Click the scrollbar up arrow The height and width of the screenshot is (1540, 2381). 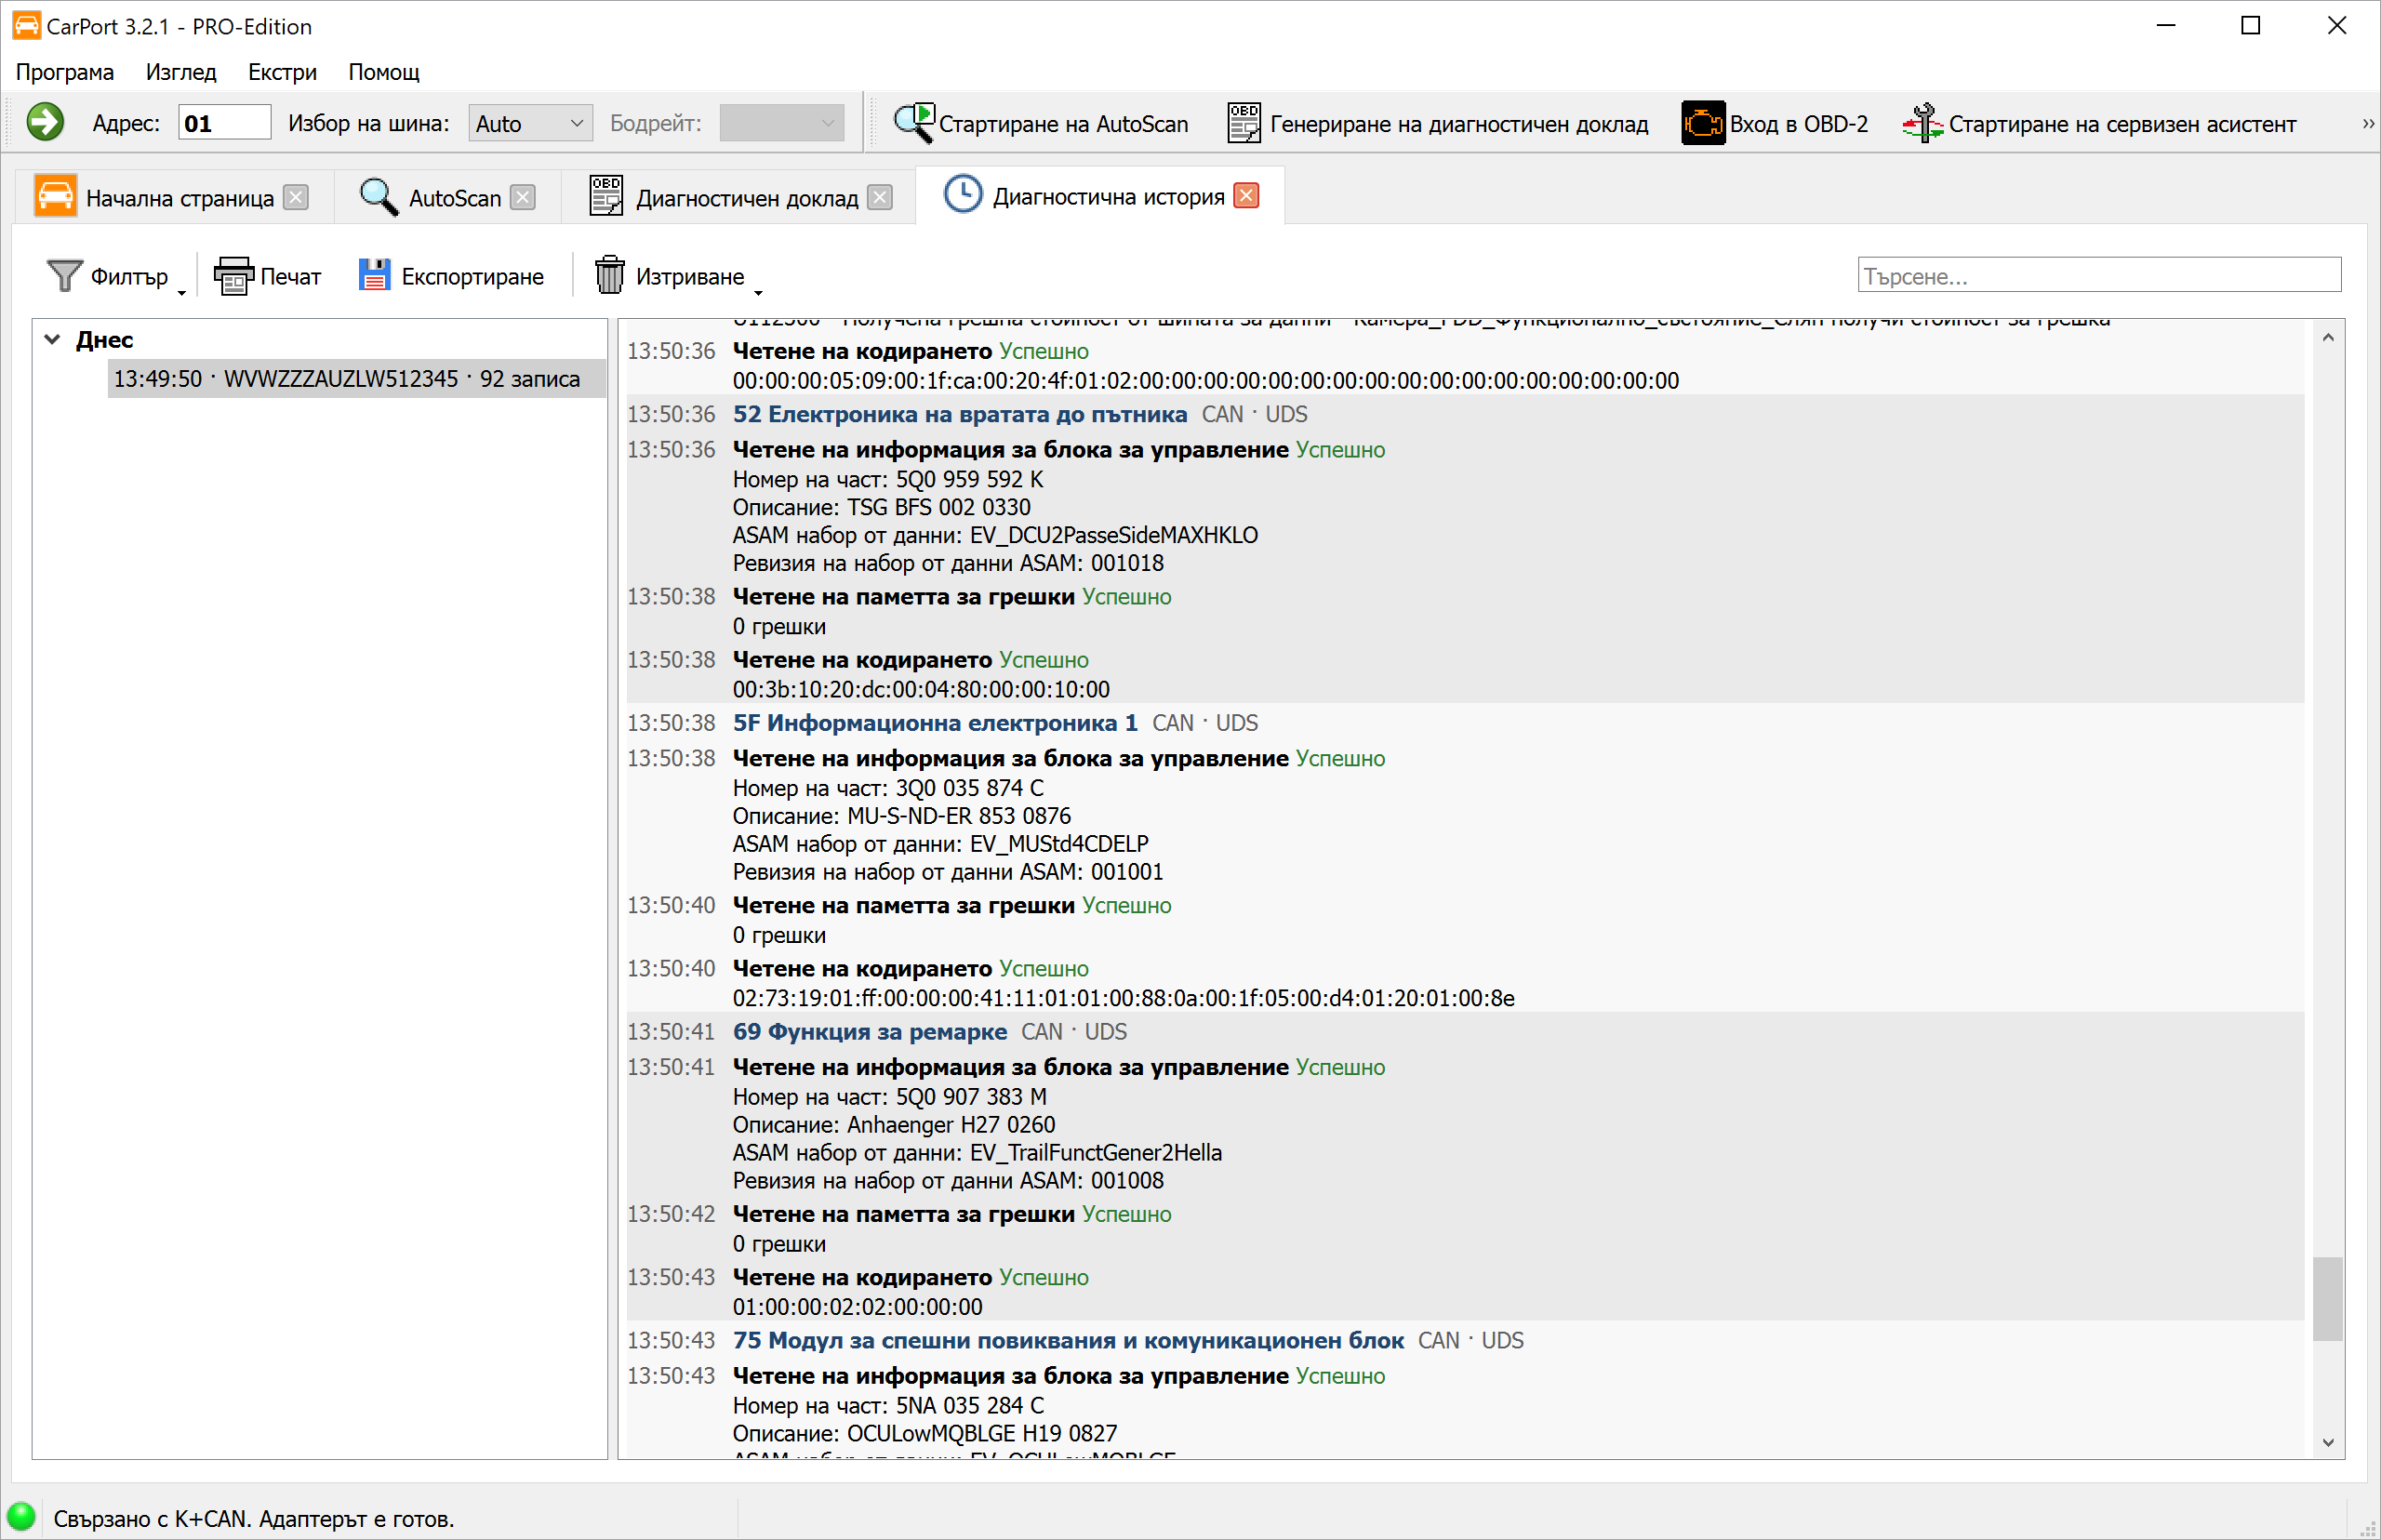point(2328,337)
